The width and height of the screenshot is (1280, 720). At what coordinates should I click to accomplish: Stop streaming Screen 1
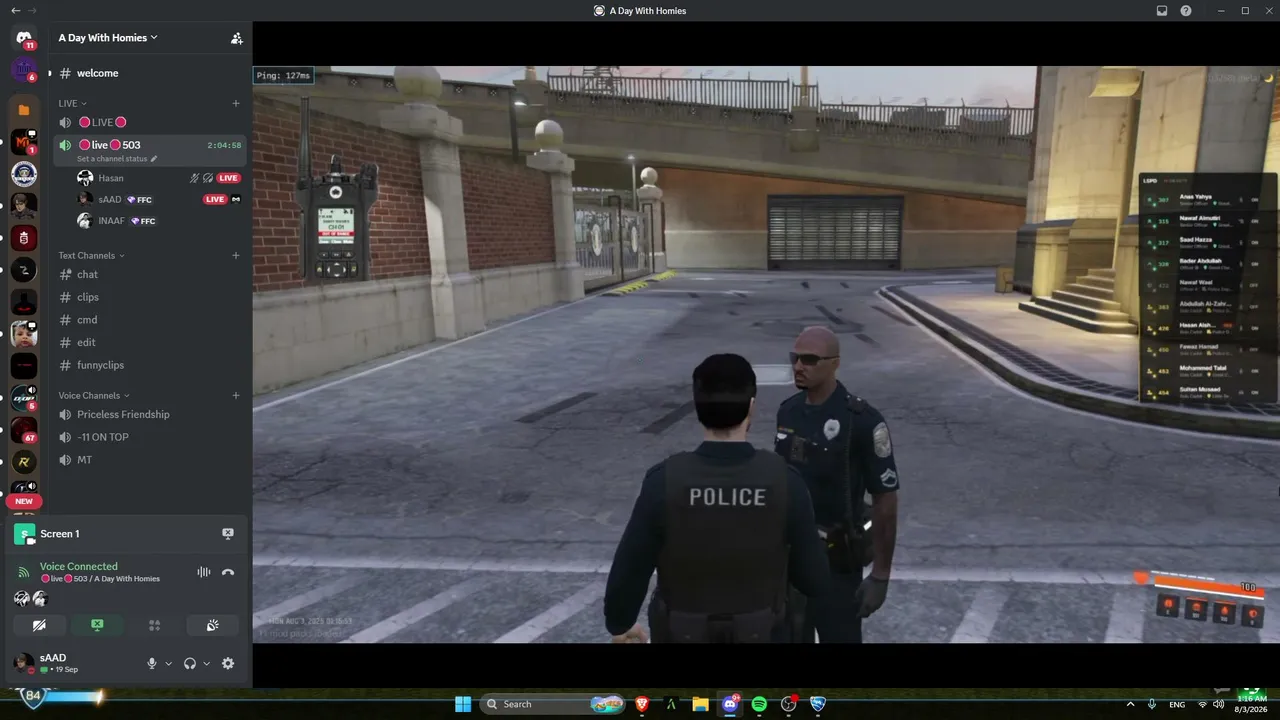coord(228,534)
